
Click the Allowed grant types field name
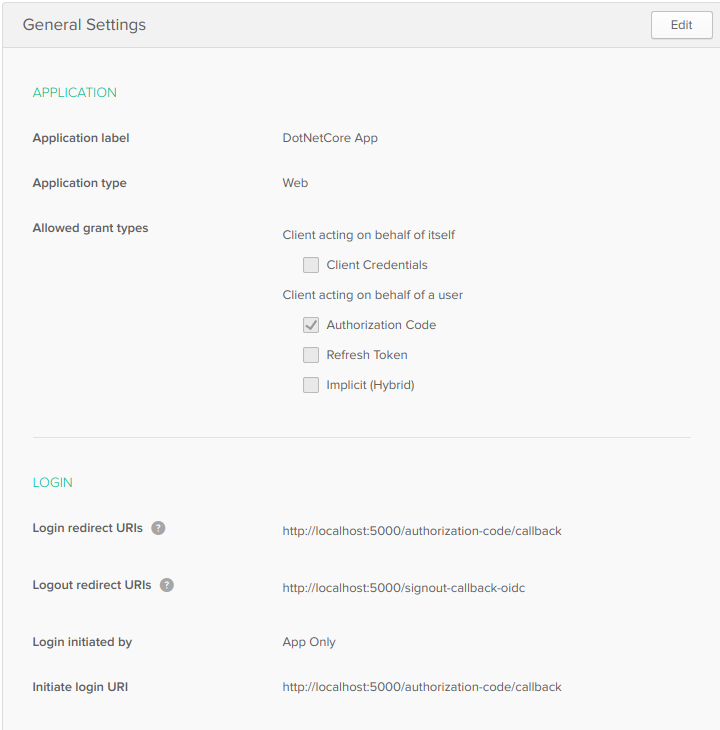pos(90,228)
